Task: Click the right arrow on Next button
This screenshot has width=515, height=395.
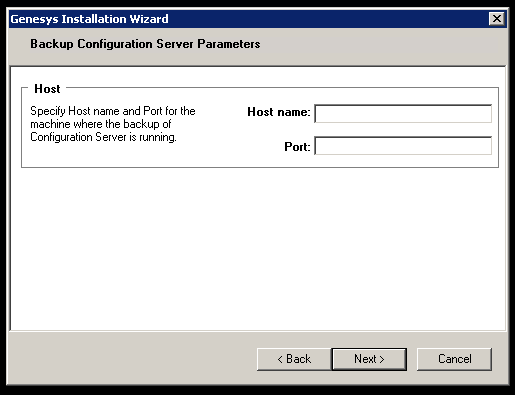Action: 382,359
